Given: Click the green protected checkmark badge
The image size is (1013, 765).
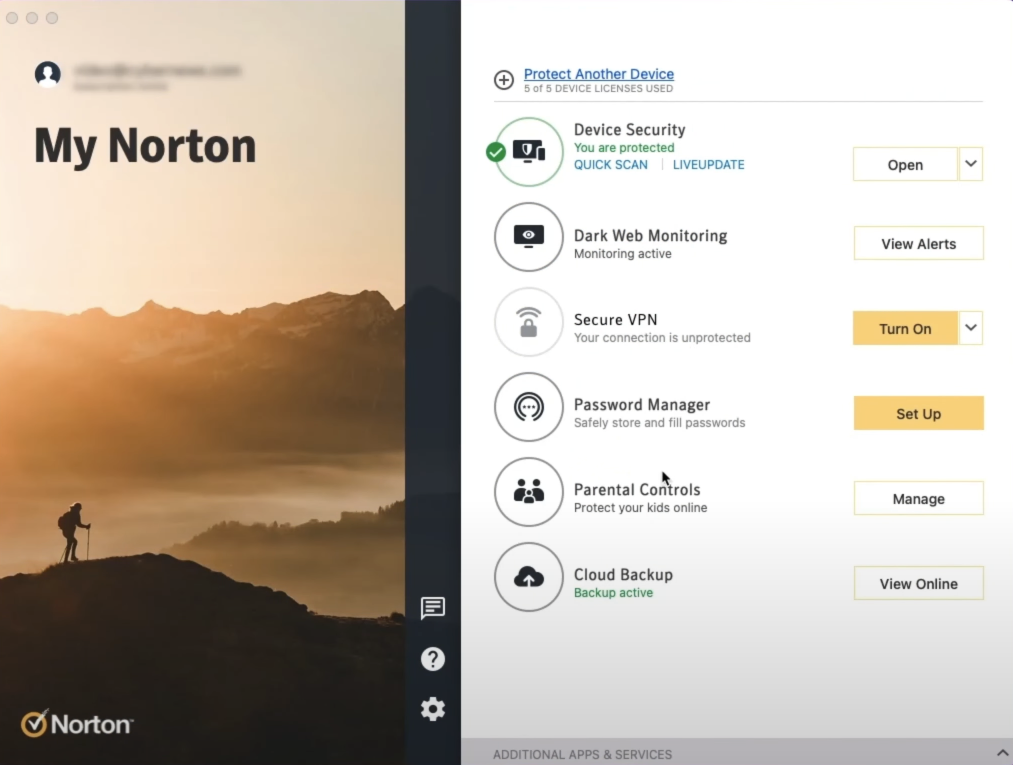Looking at the screenshot, I should point(496,152).
